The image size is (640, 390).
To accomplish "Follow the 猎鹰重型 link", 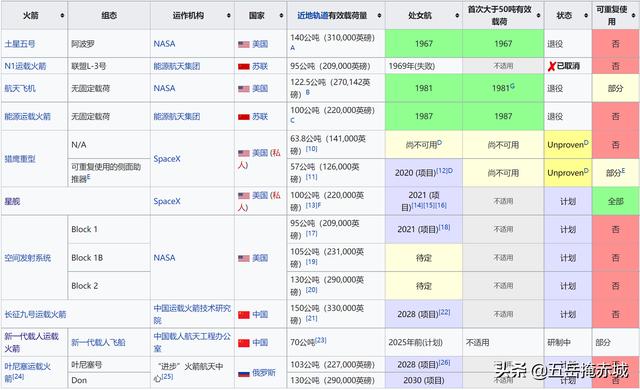I will point(20,159).
